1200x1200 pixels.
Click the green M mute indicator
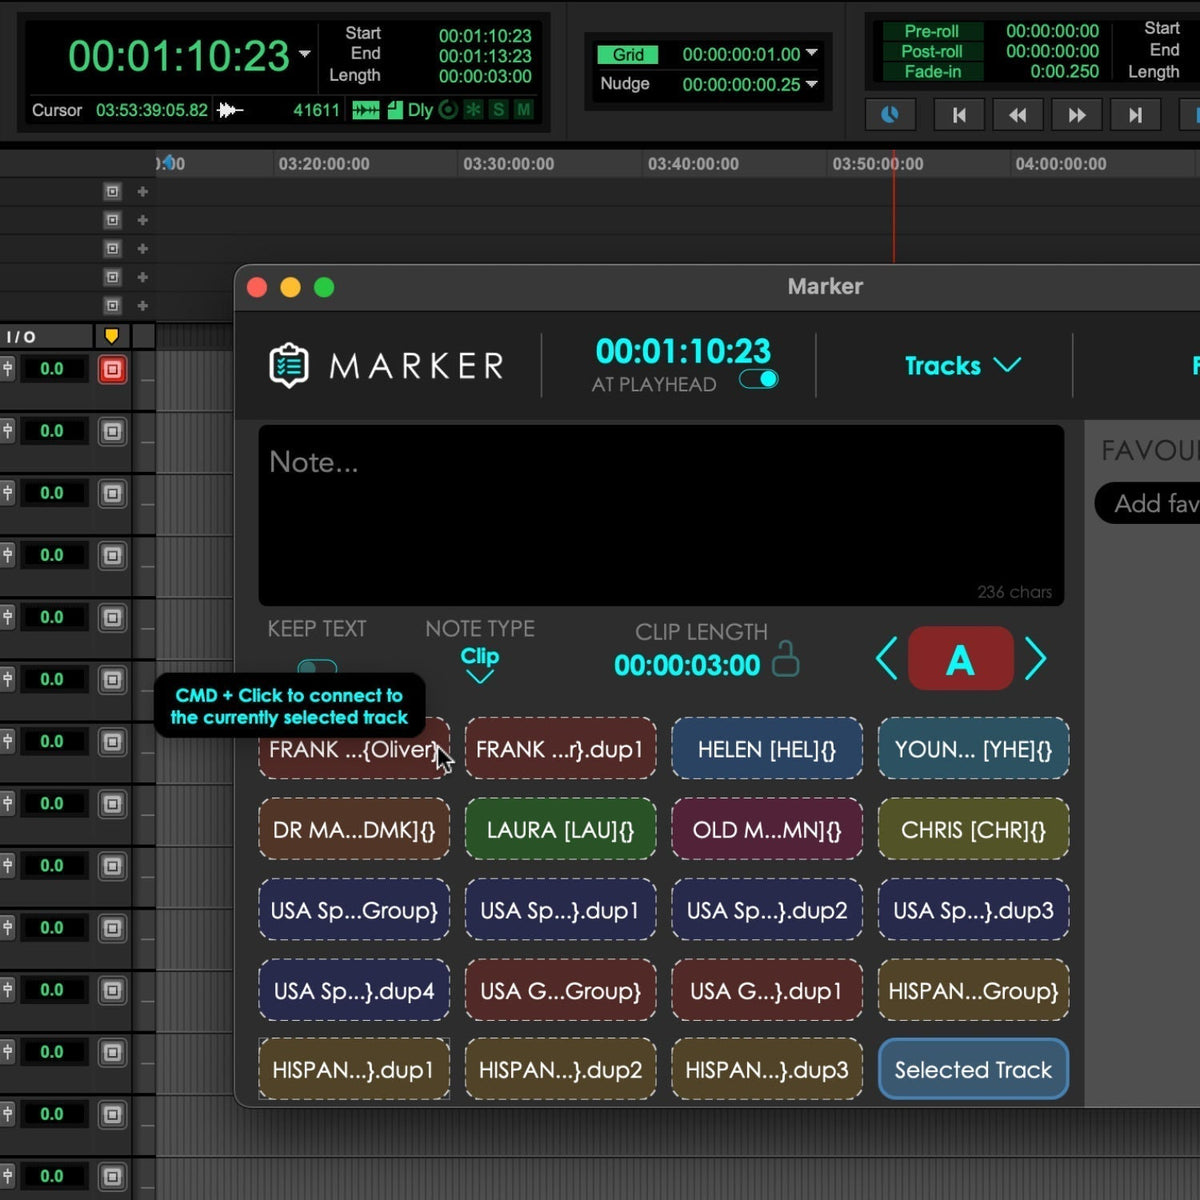click(x=523, y=110)
